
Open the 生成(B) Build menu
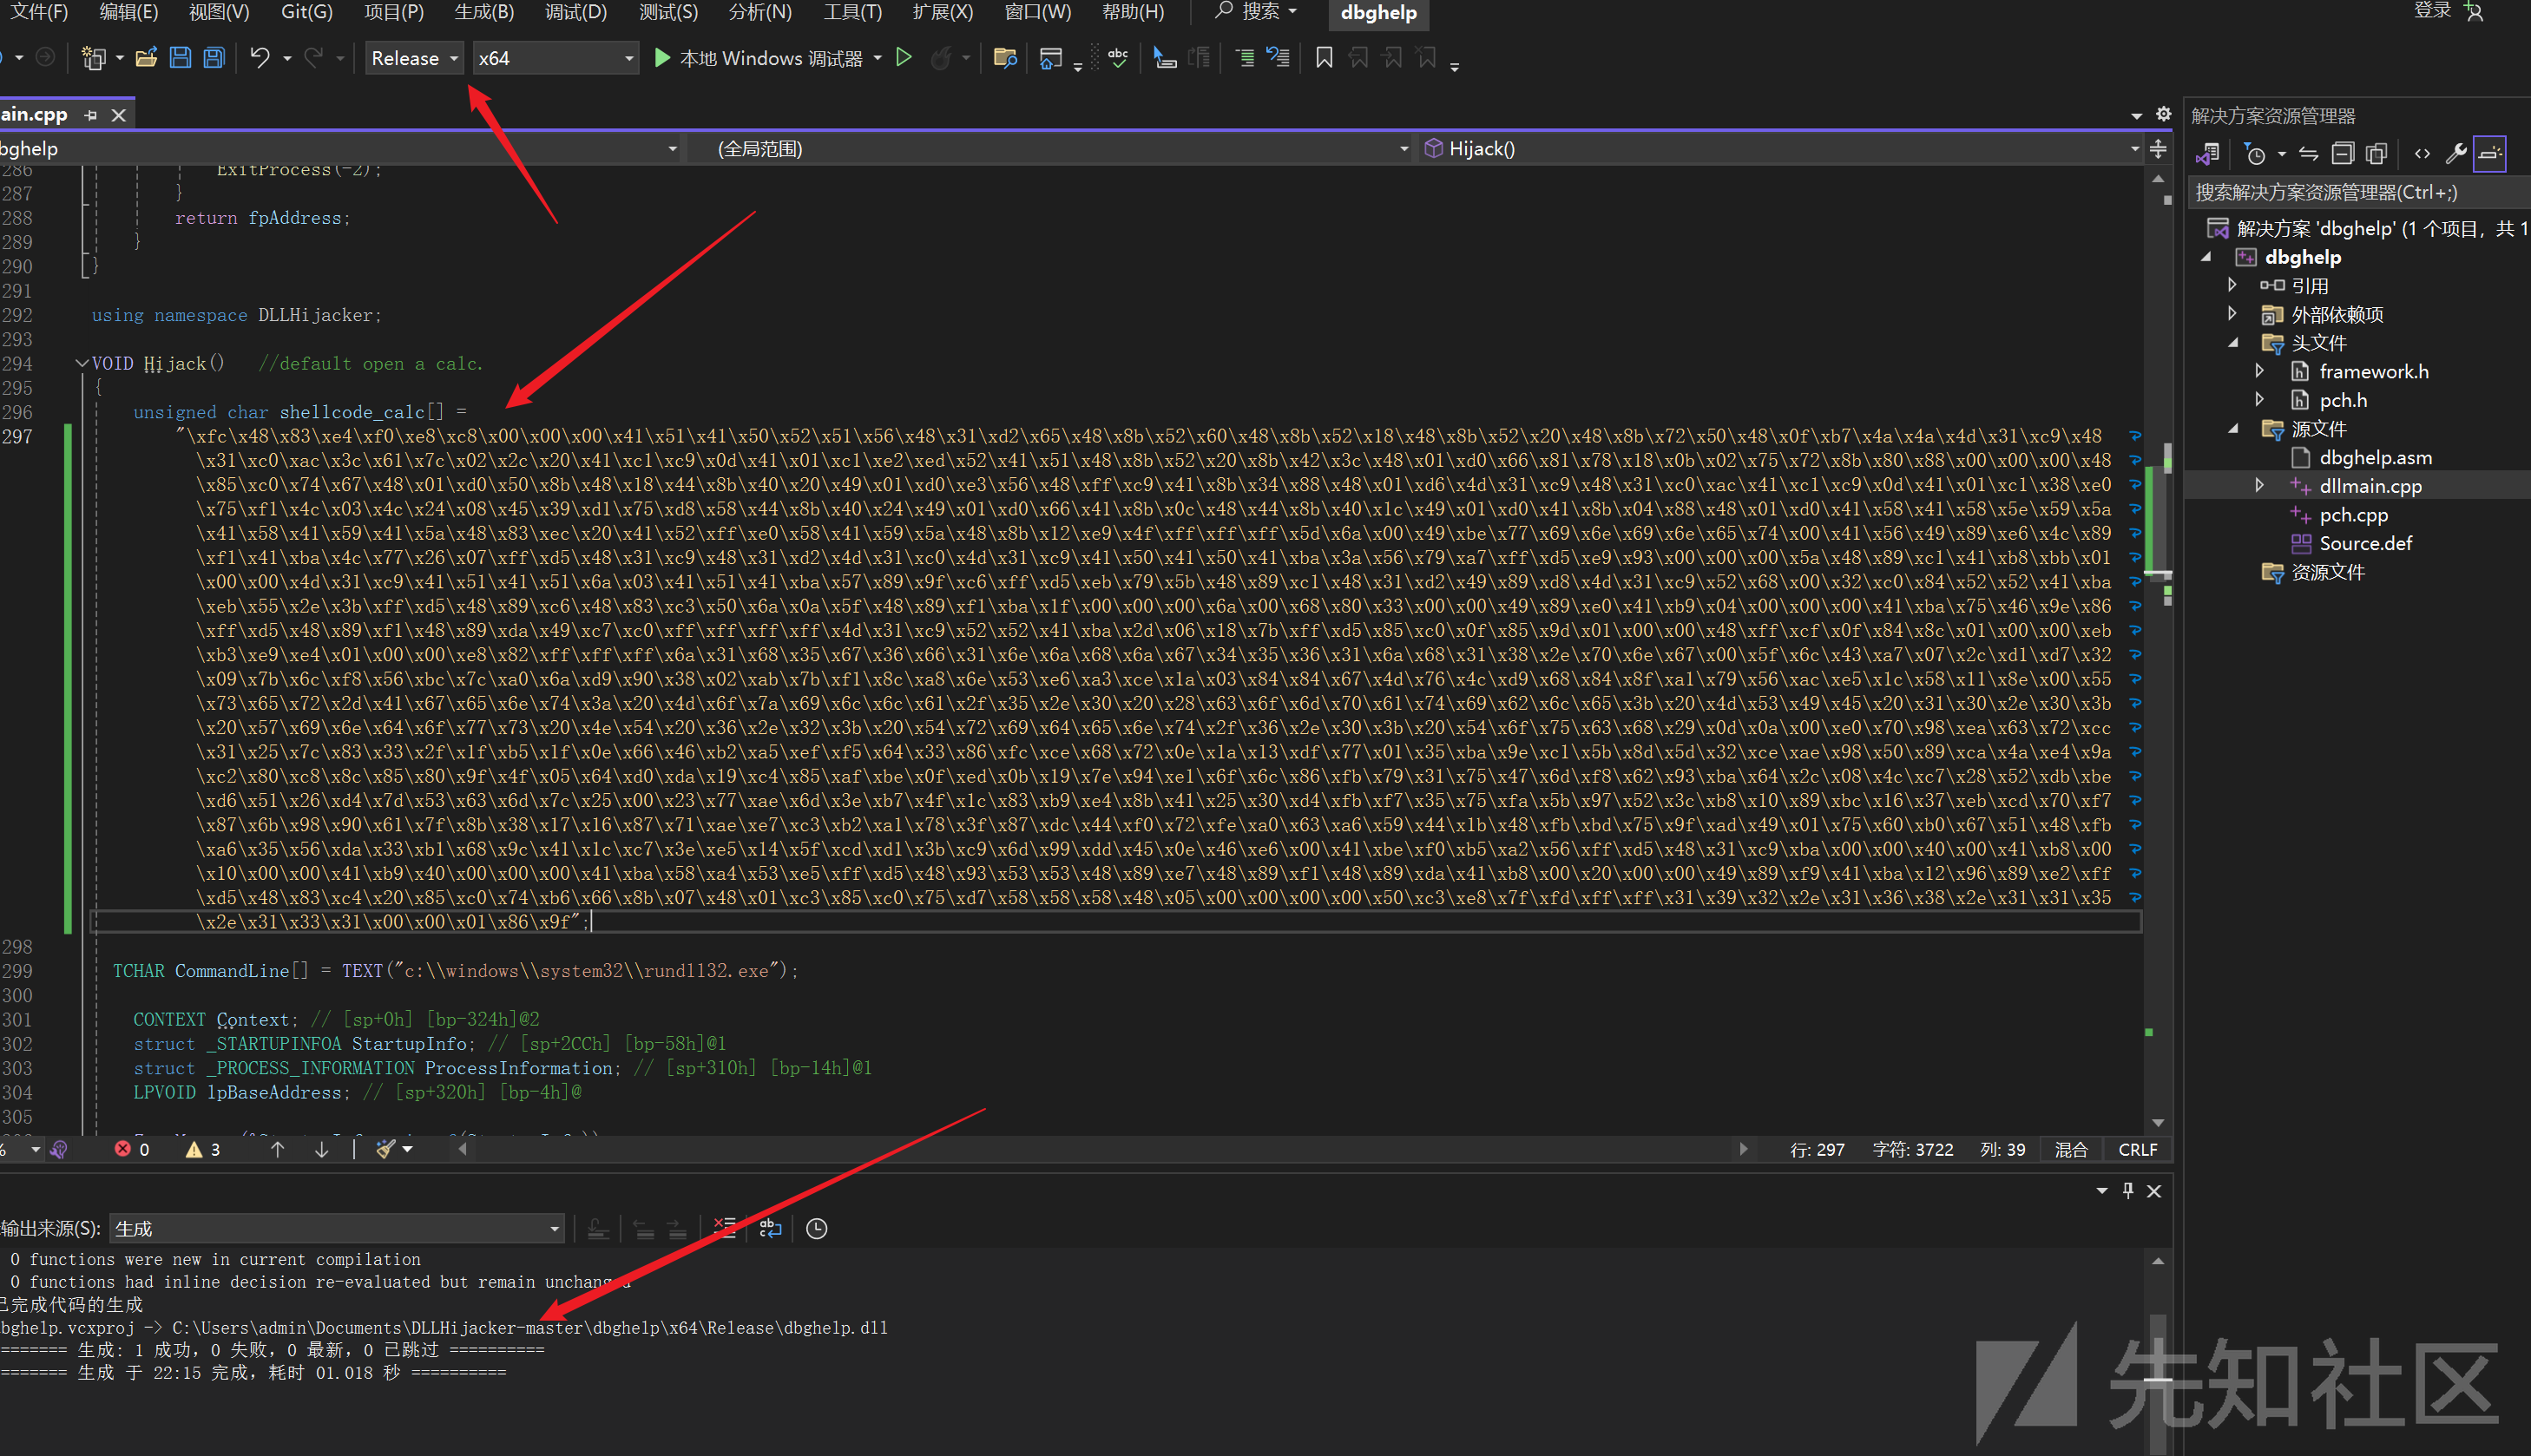pos(484,12)
